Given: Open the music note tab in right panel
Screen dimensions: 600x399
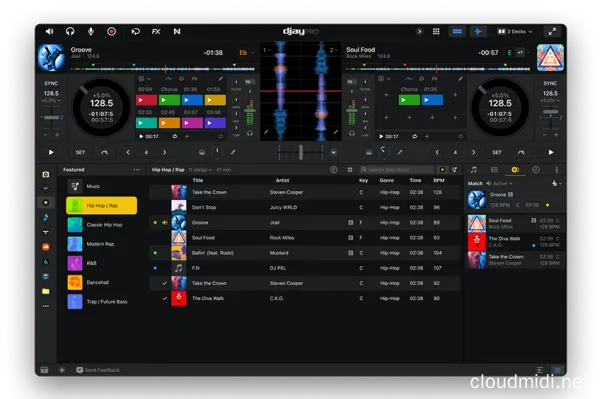Looking at the screenshot, I should [x=474, y=169].
